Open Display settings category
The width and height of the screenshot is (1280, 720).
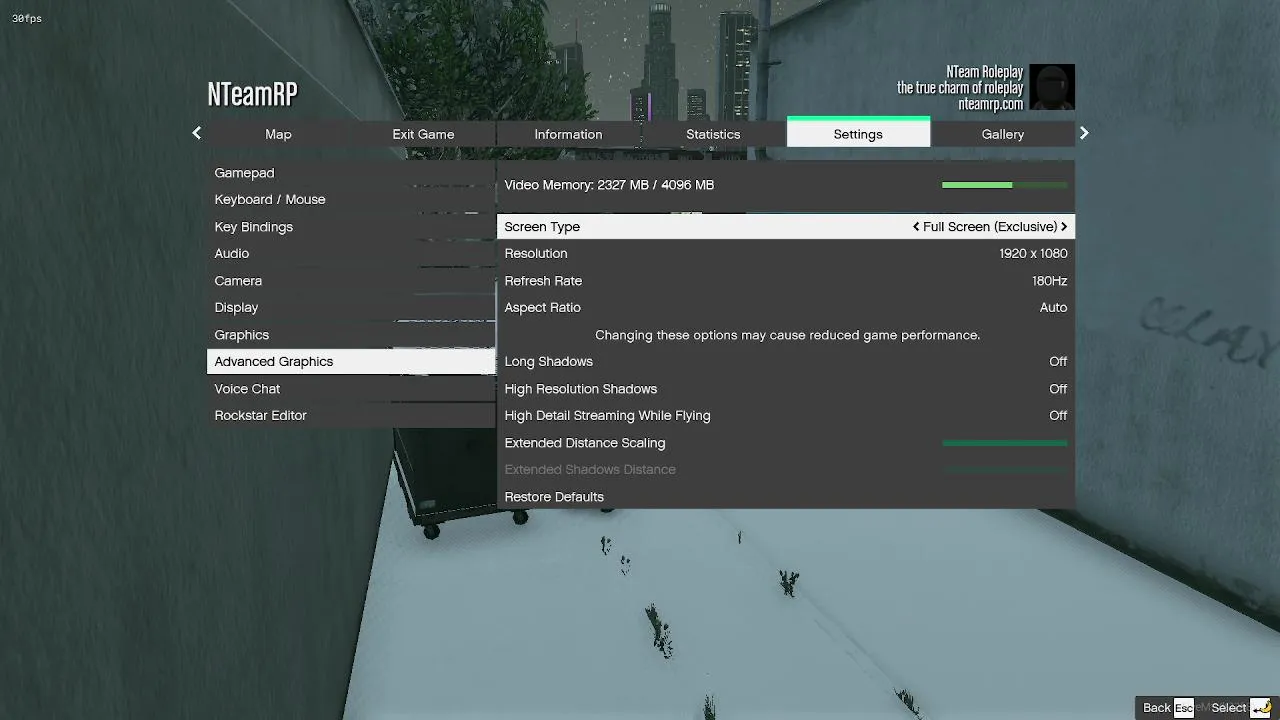click(x=351, y=308)
